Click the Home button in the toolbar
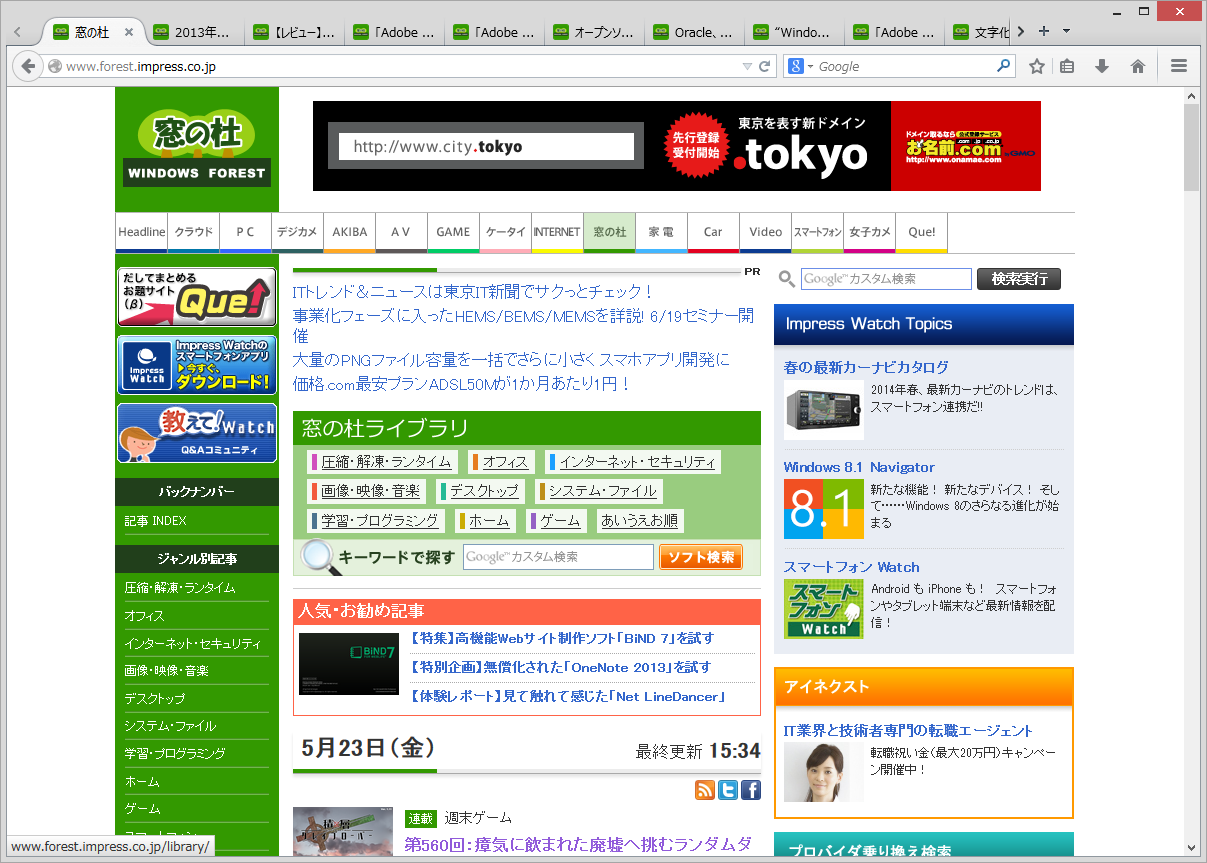The image size is (1207, 863). [x=1138, y=66]
